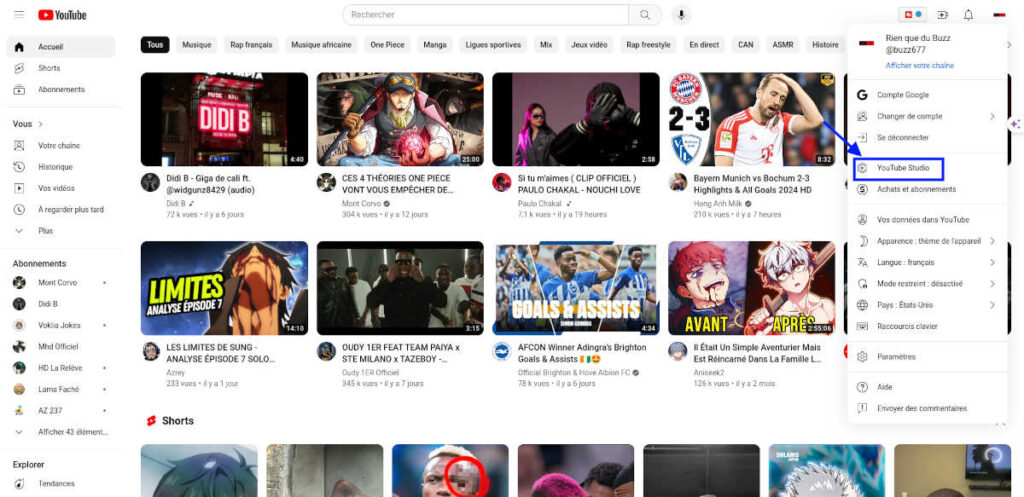Open the notifications bell
The height and width of the screenshot is (497, 1024).
click(968, 14)
